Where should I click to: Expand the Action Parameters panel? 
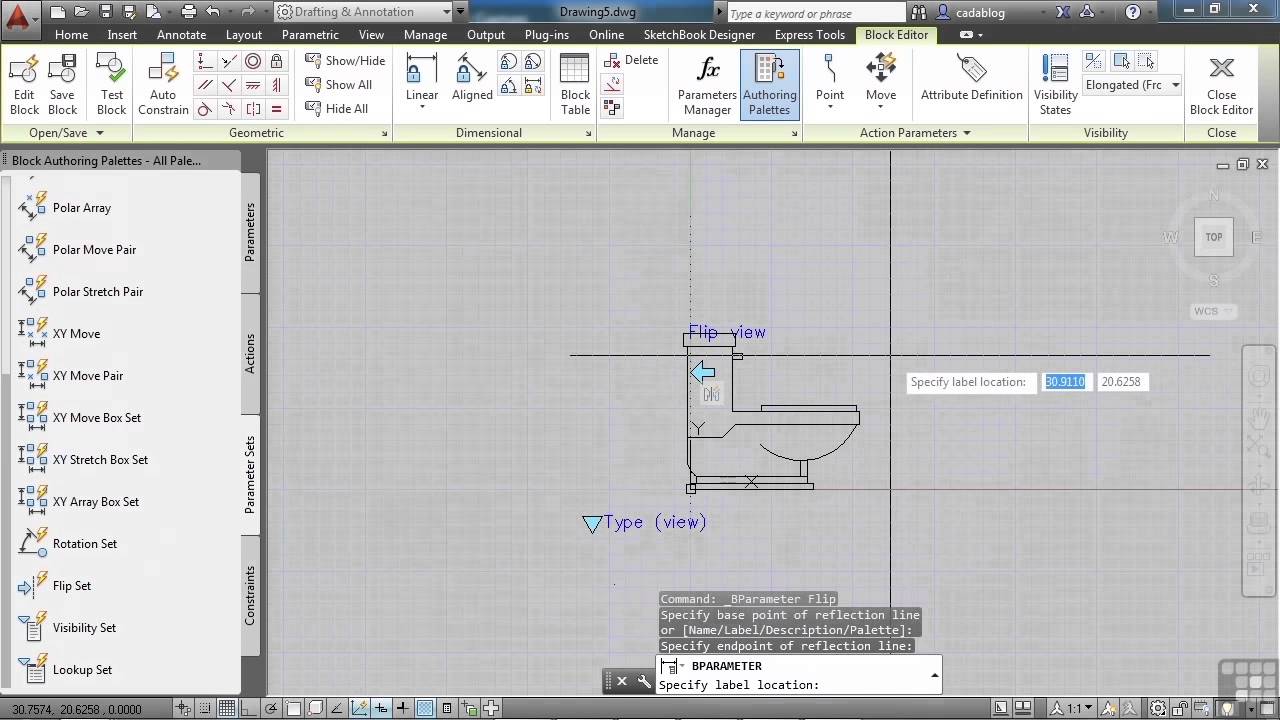[x=915, y=133]
